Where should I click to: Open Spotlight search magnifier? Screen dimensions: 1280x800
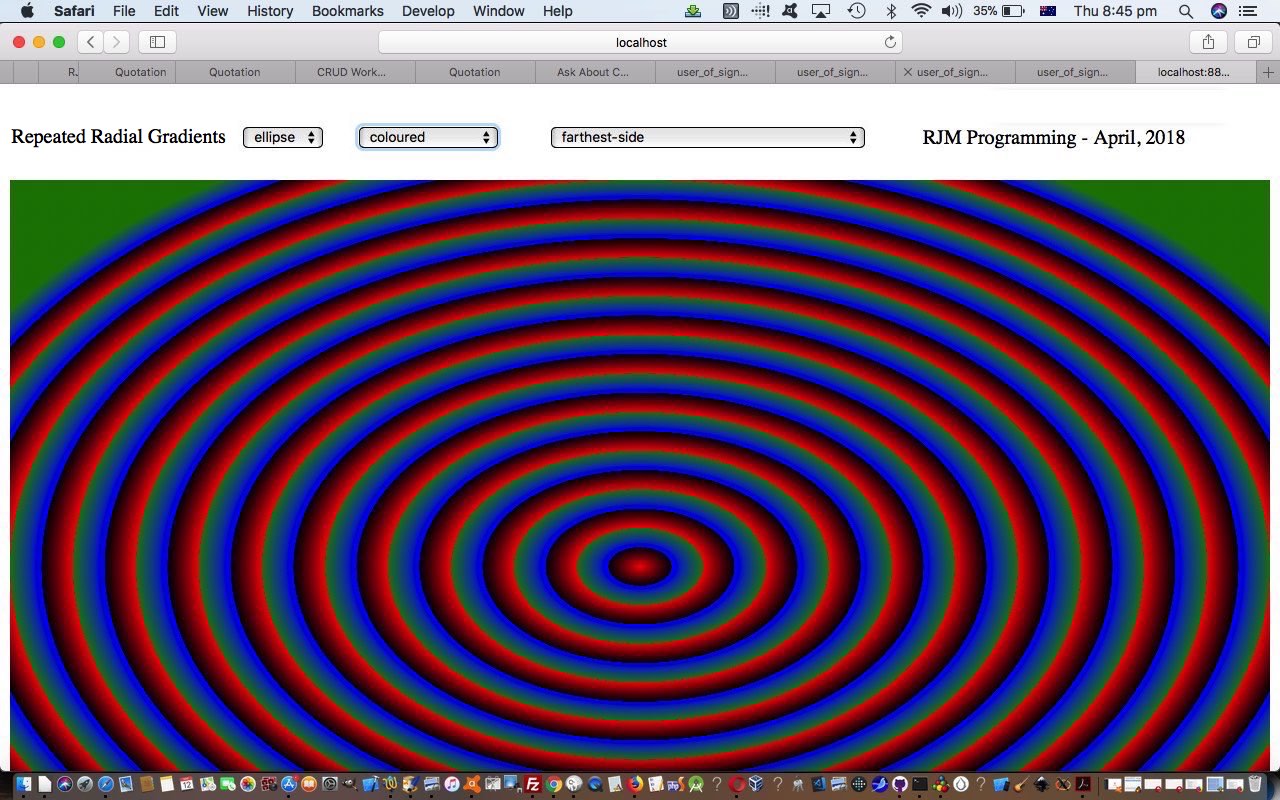click(1186, 11)
